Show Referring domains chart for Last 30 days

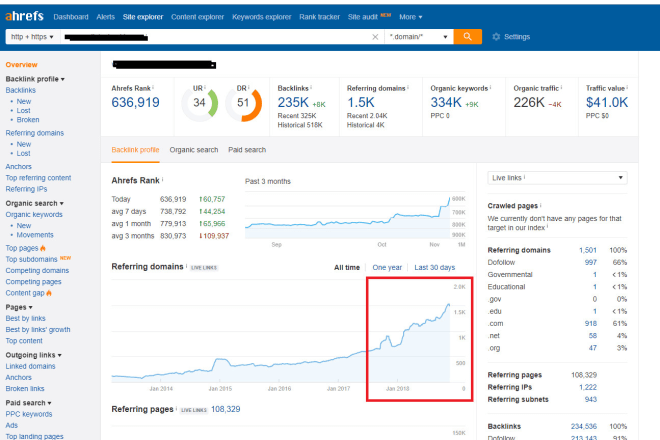(x=434, y=267)
